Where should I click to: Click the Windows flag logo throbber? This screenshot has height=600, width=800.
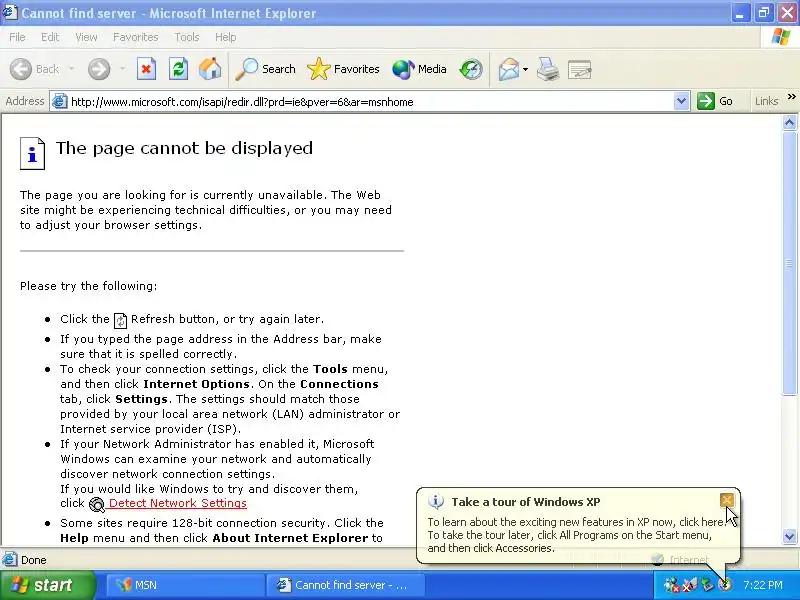point(781,37)
